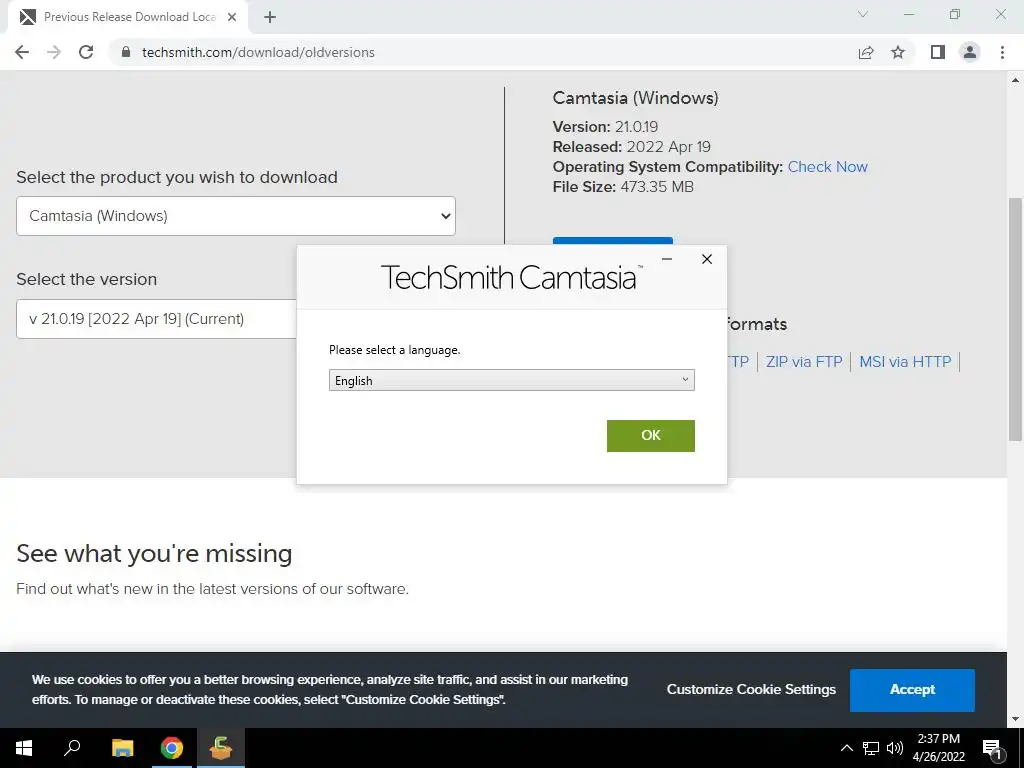
Task: Click the partially hidden blue download button
Action: 613,241
